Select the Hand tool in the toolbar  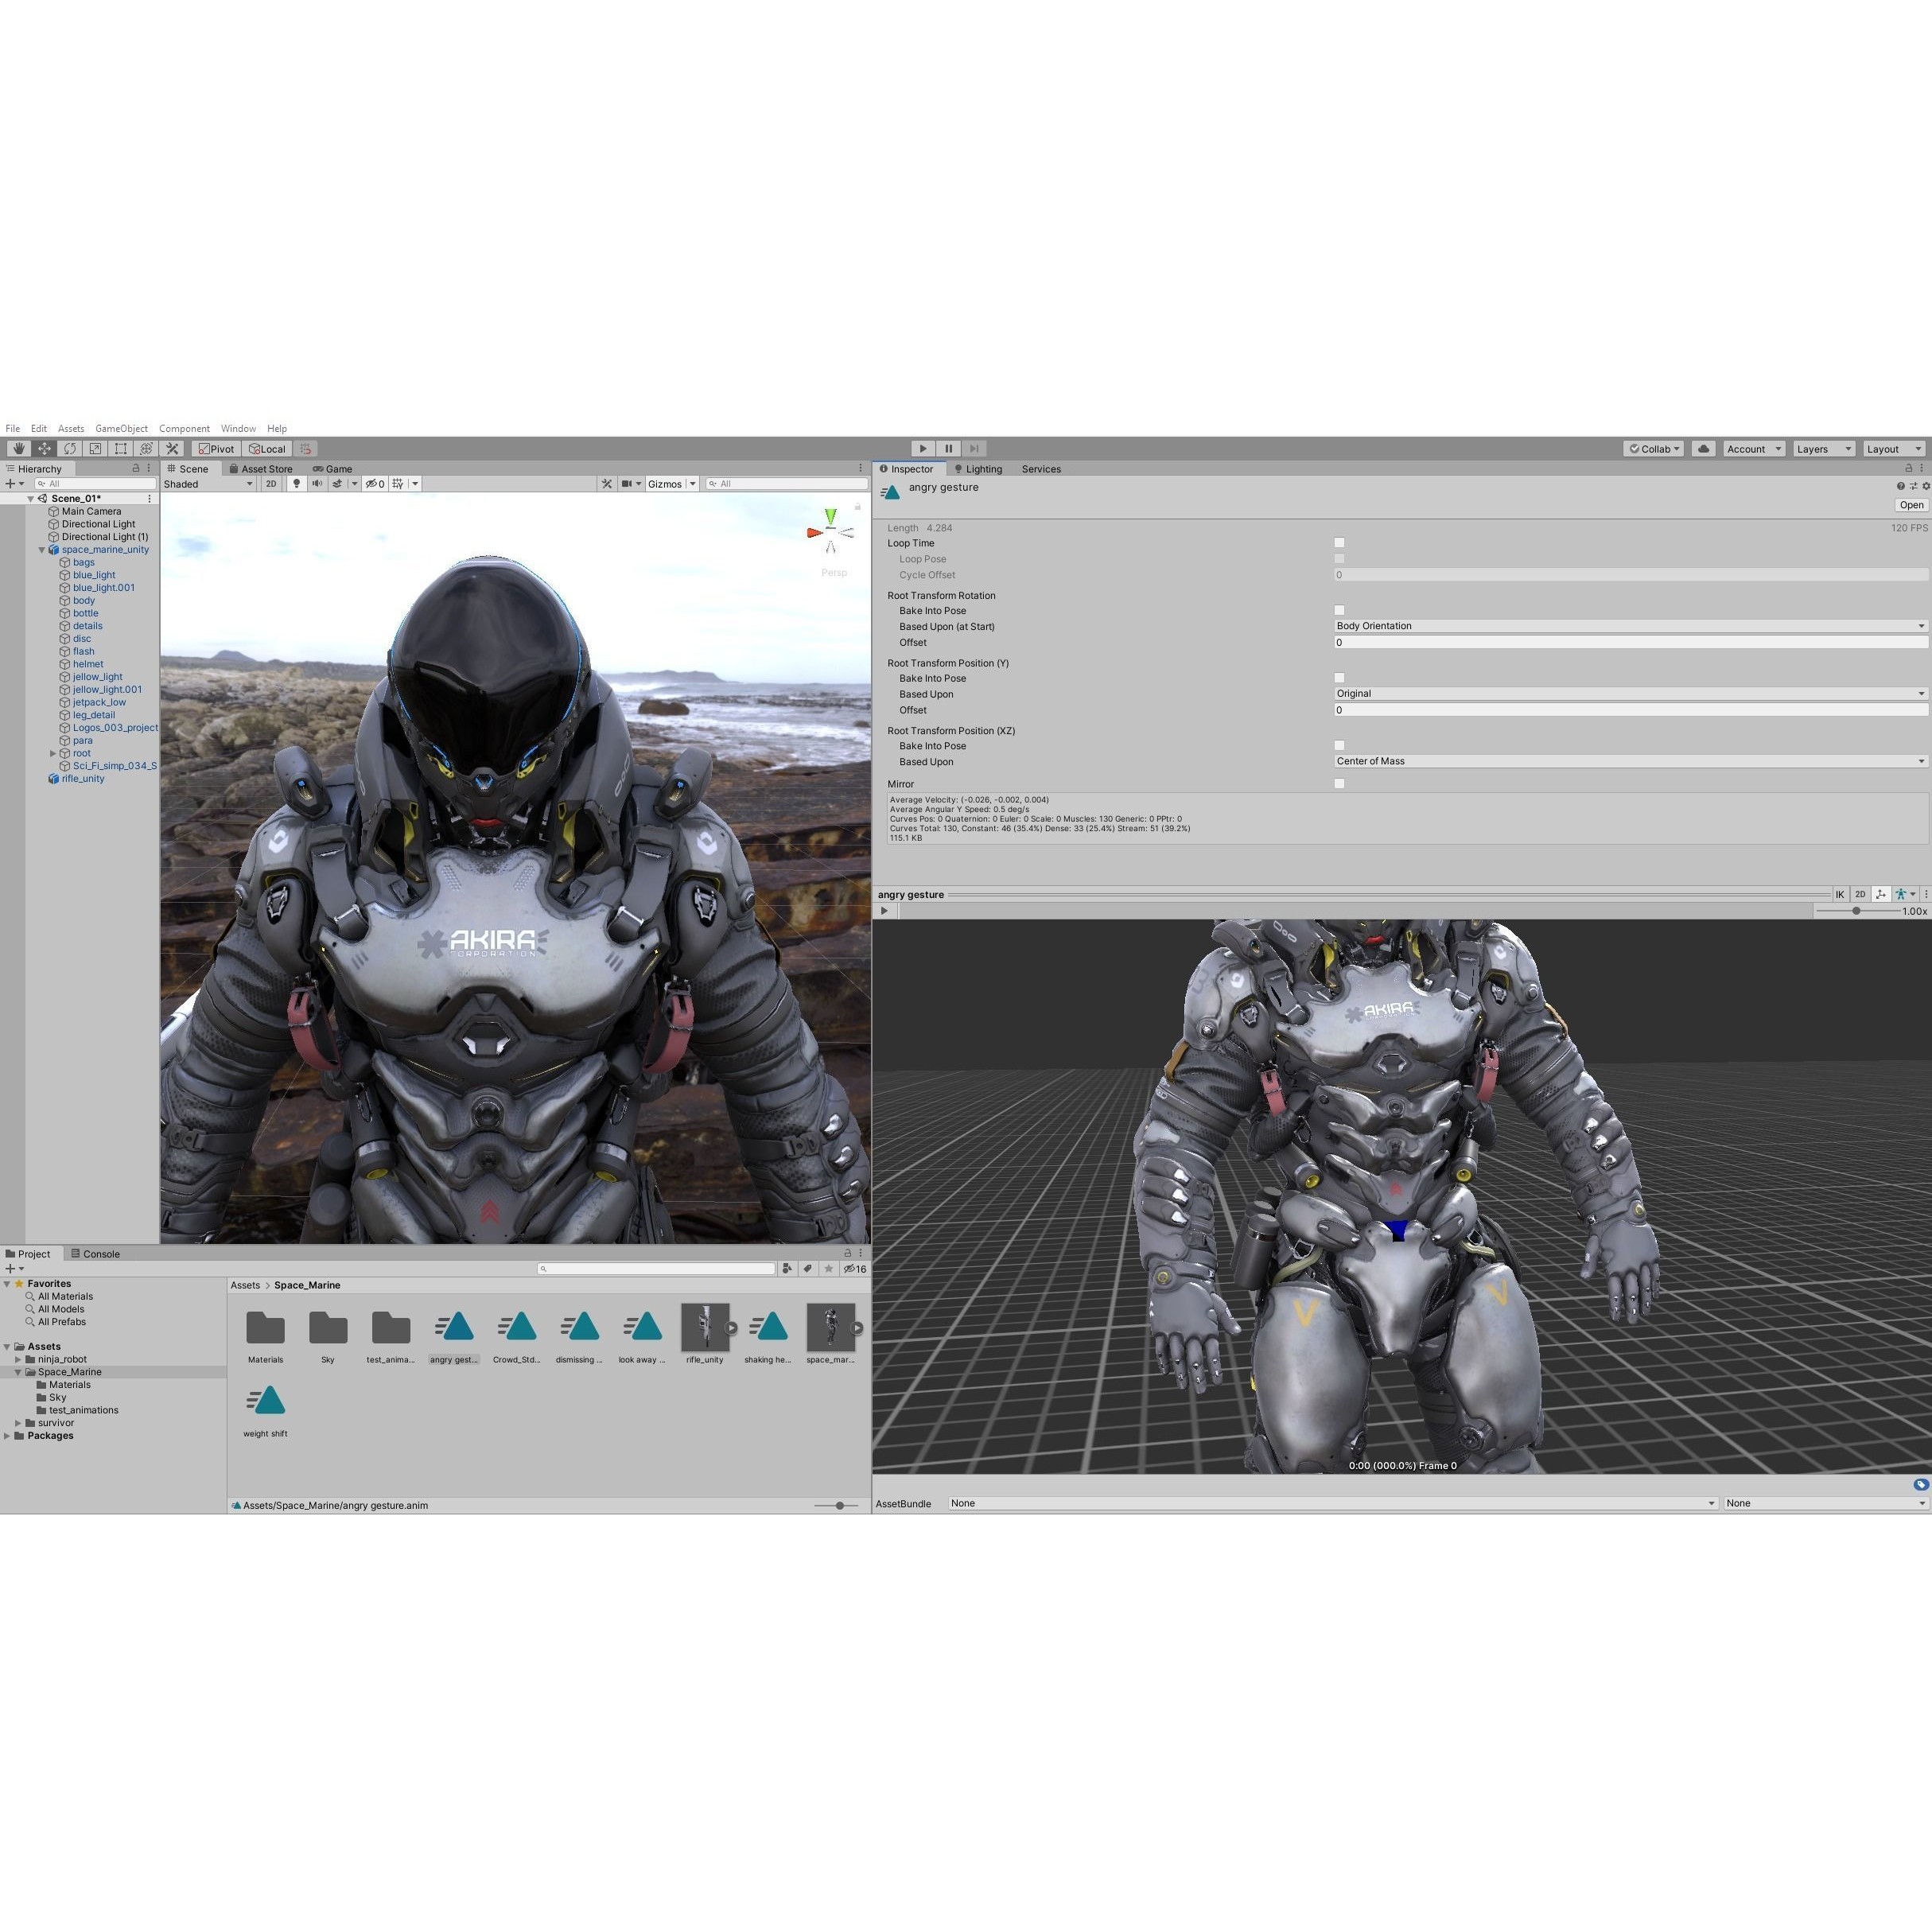pos(18,448)
